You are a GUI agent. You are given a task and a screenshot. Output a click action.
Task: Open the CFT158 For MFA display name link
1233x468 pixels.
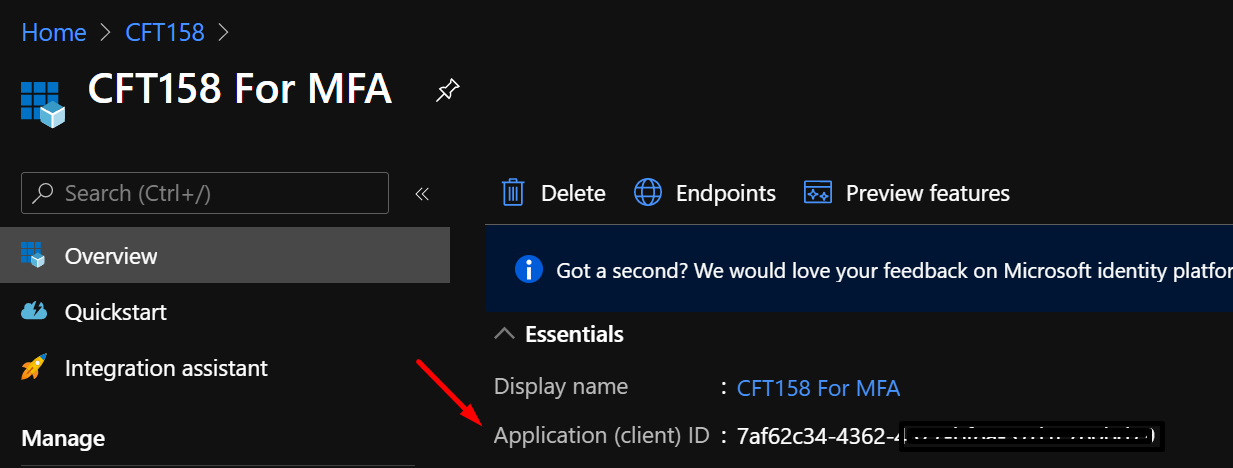[x=818, y=388]
